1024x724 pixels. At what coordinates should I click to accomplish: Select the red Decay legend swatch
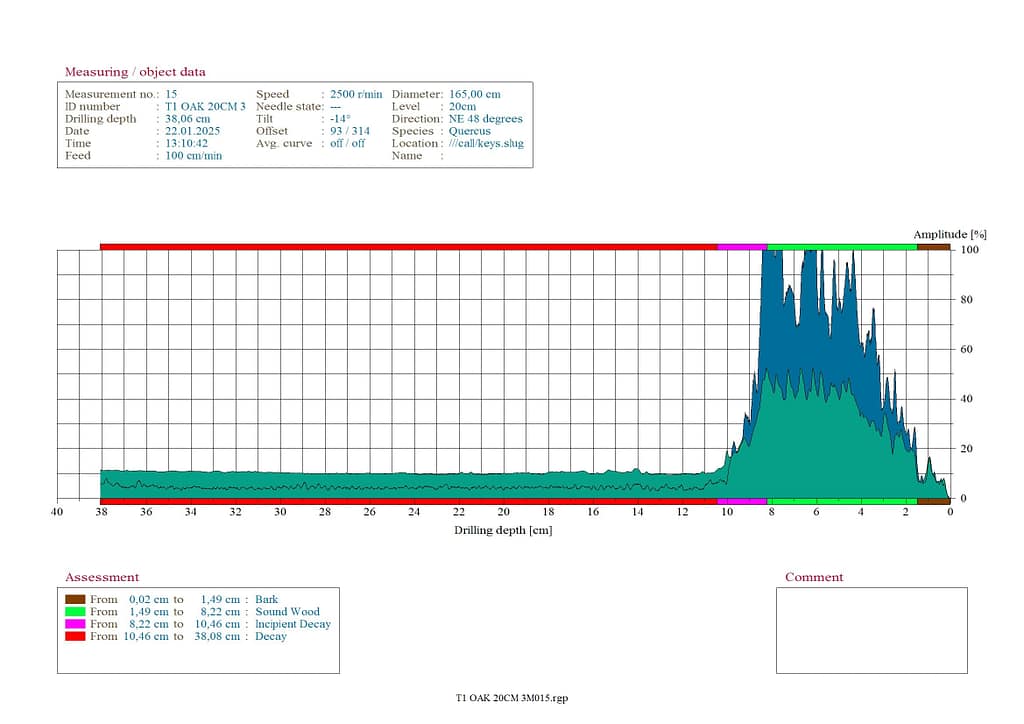pos(75,636)
